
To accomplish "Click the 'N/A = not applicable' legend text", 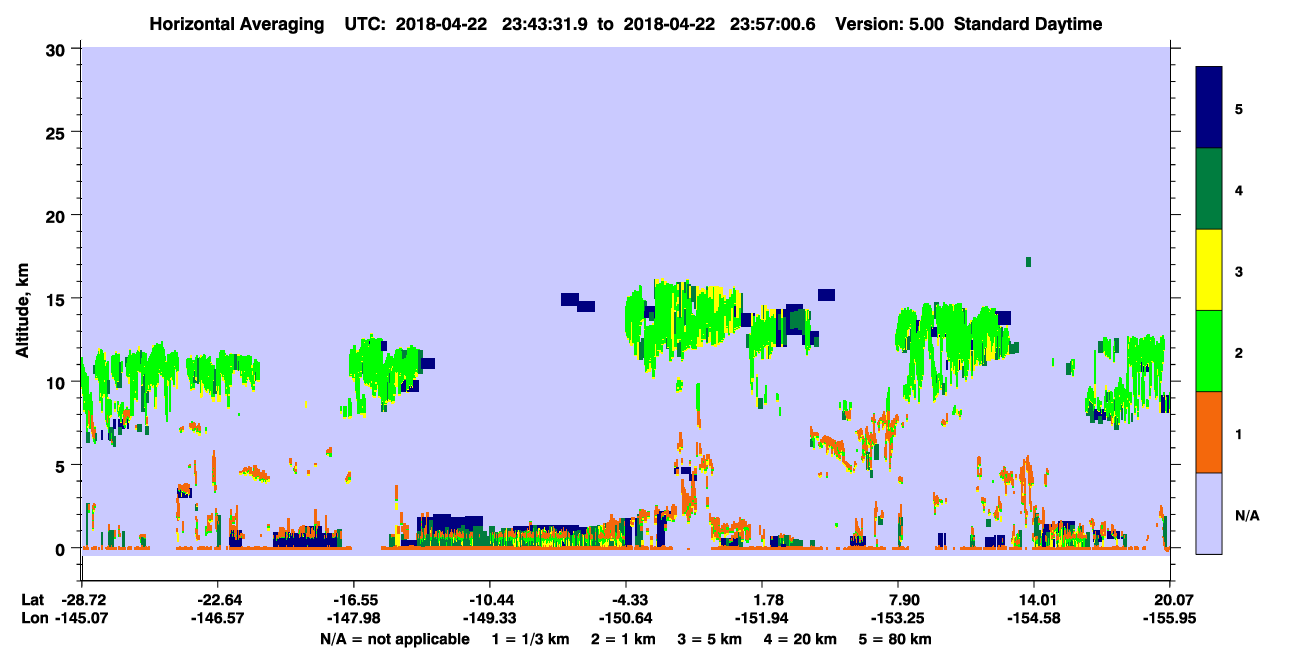I will click(394, 639).
